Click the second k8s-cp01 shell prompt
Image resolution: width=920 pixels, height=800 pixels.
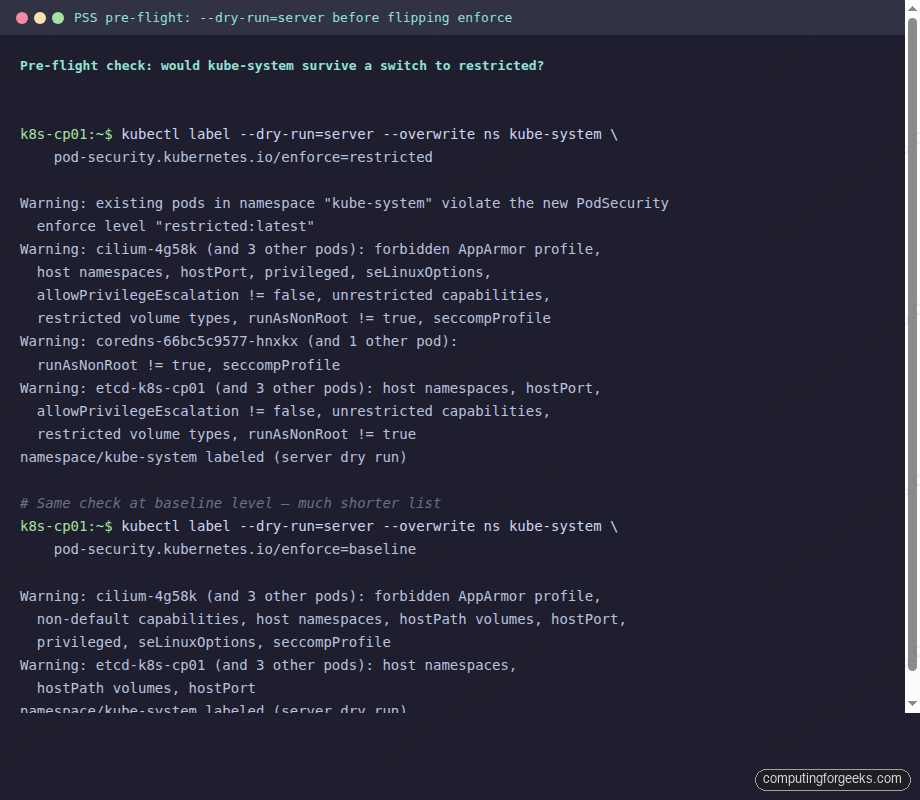click(x=66, y=526)
